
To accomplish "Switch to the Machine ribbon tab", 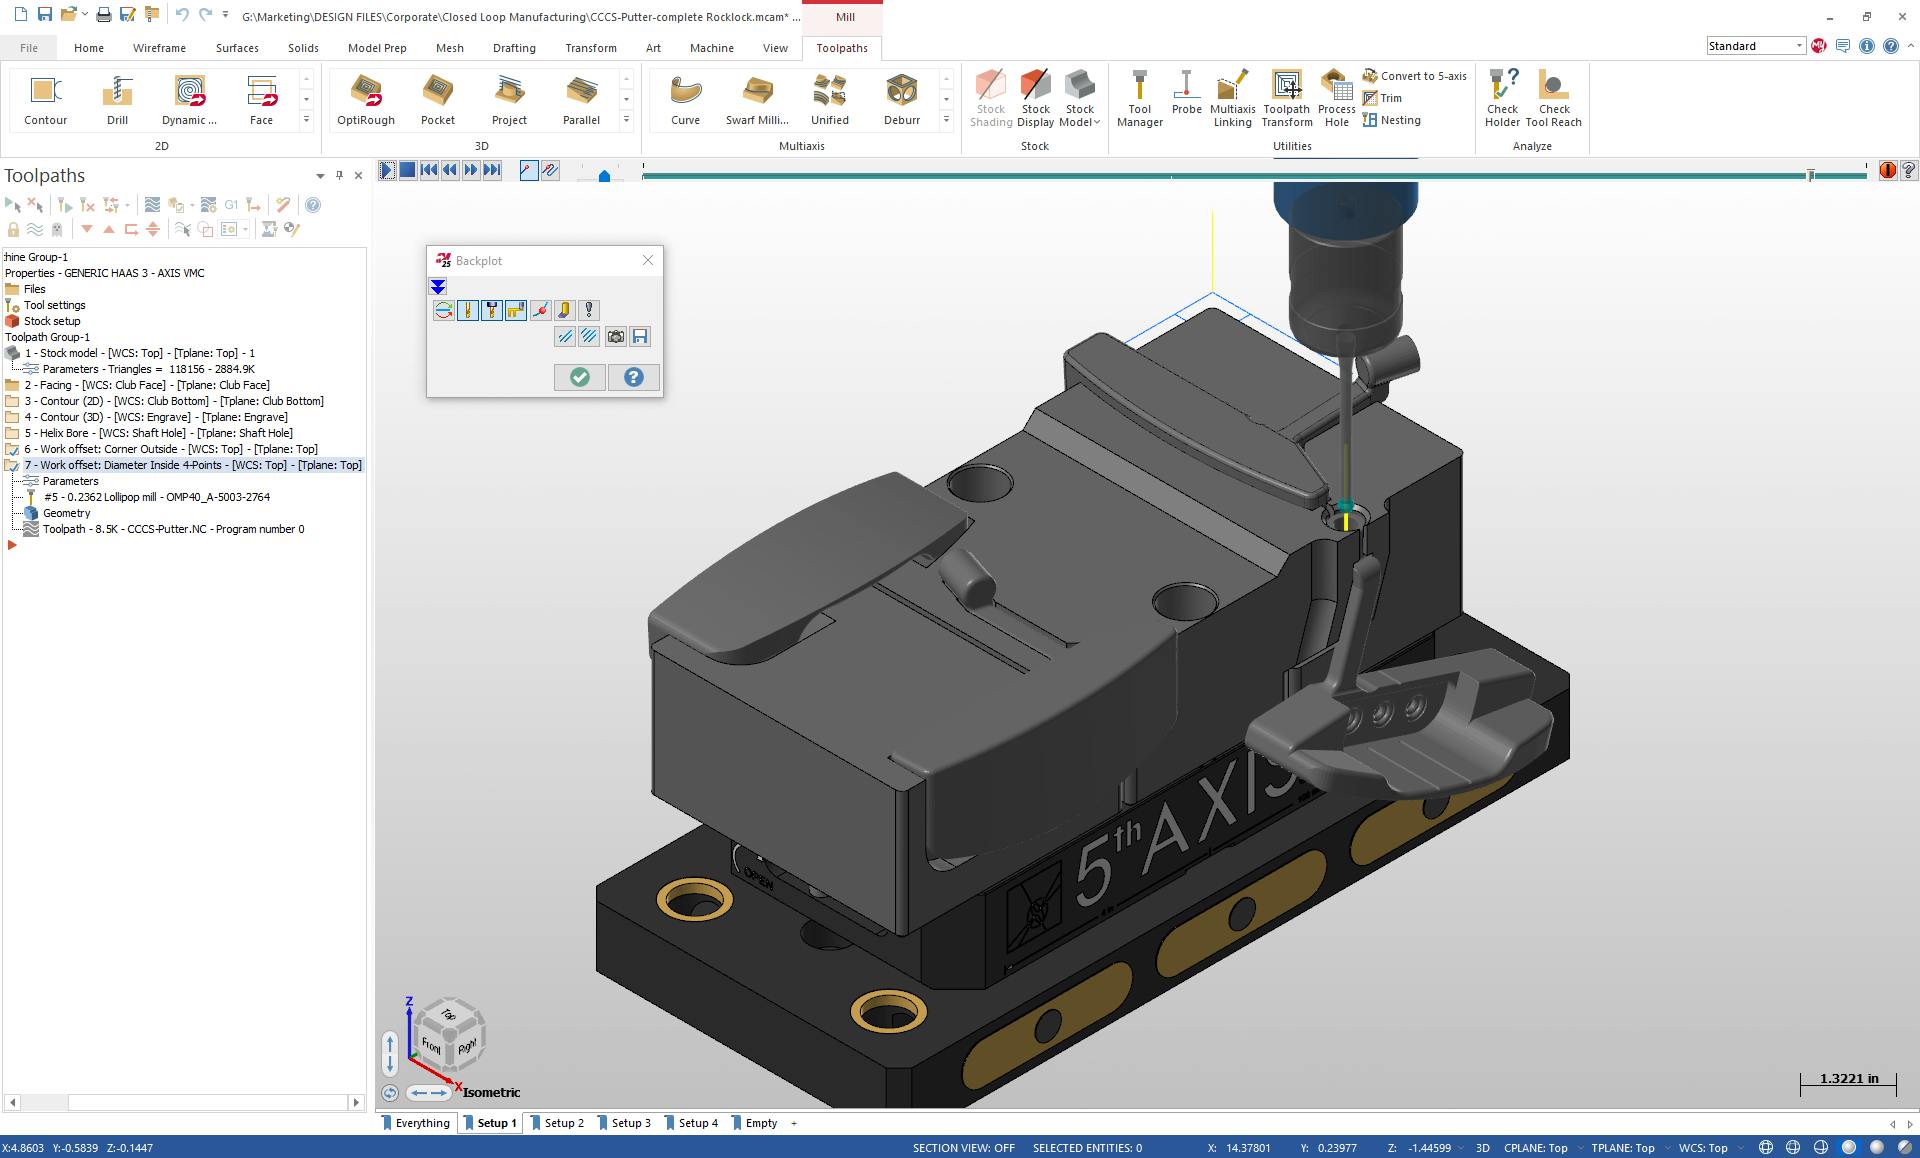I will [x=711, y=47].
